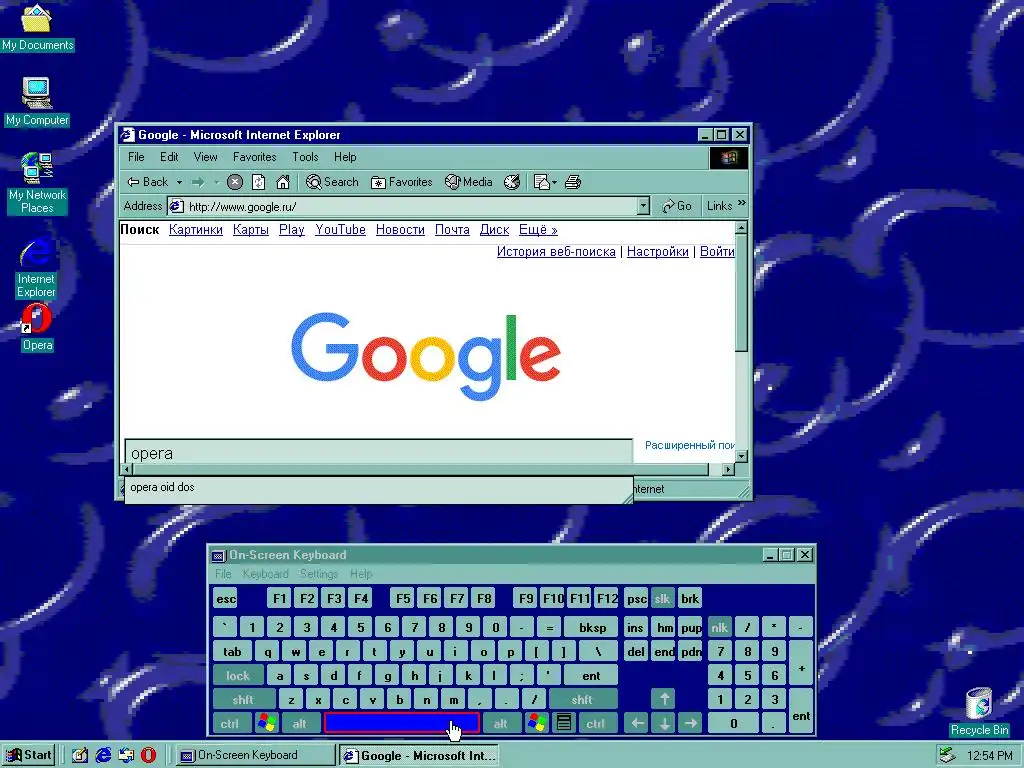Open the Windows Start button

point(29,756)
